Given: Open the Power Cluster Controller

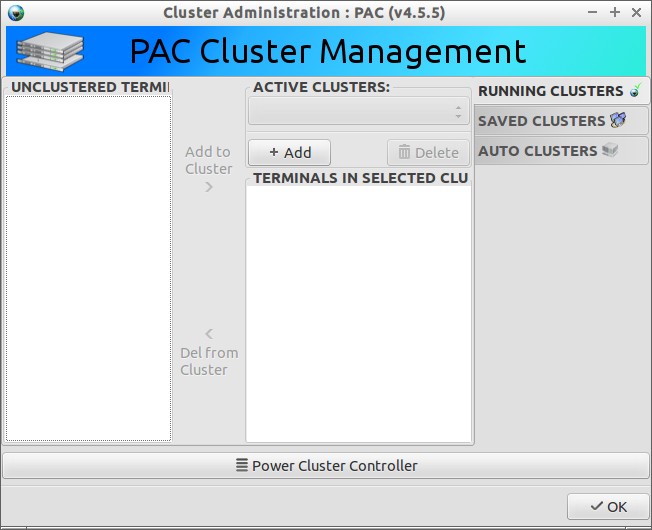Looking at the screenshot, I should pyautogui.click(x=326, y=466).
